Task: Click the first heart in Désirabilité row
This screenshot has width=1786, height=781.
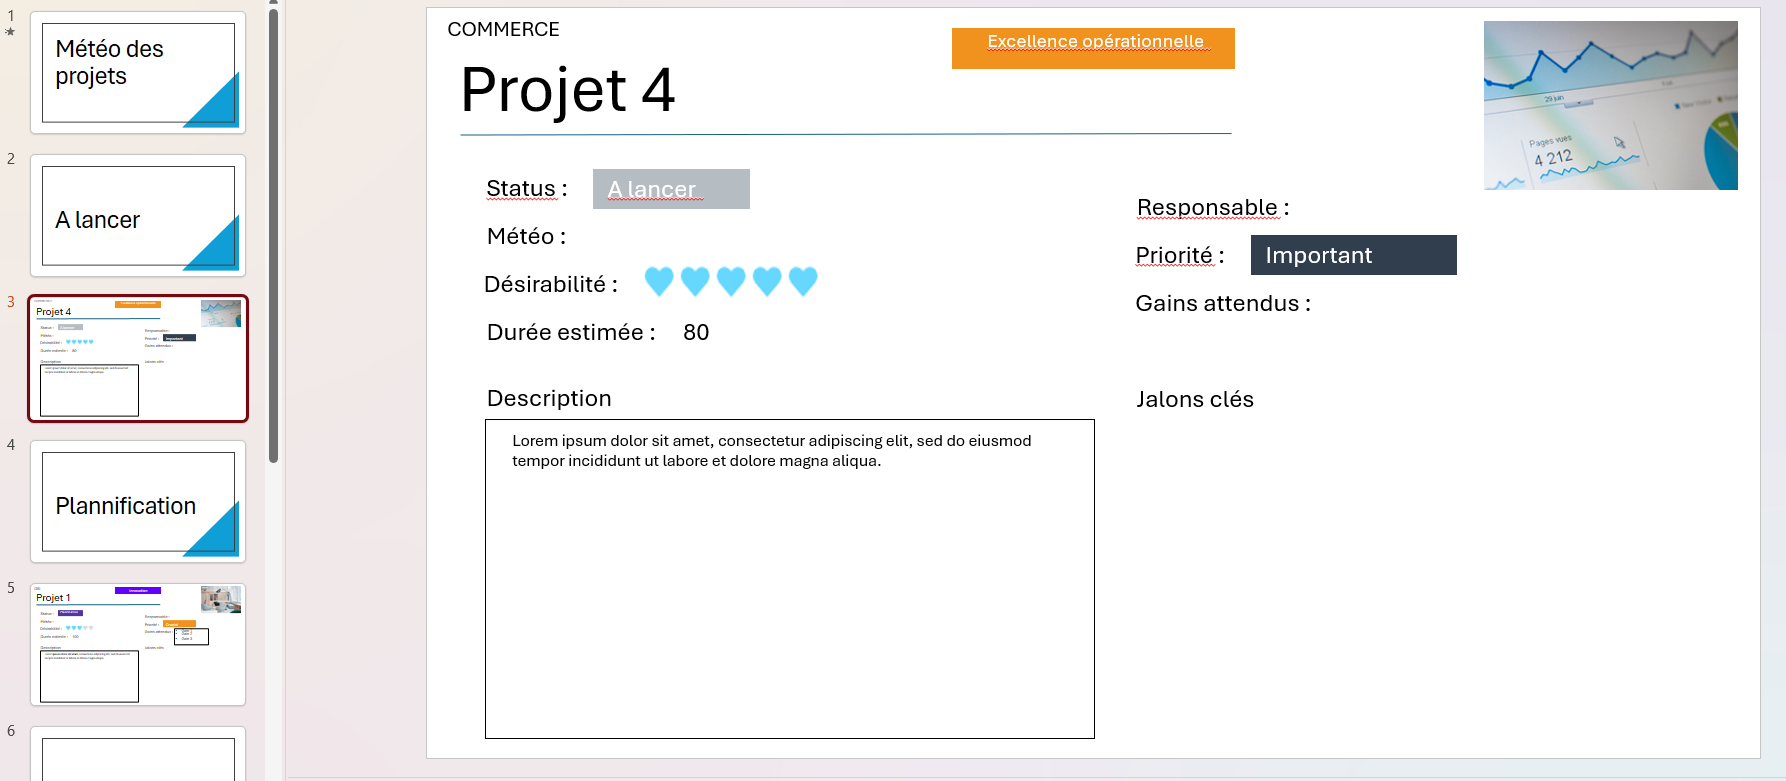Action: click(x=659, y=282)
